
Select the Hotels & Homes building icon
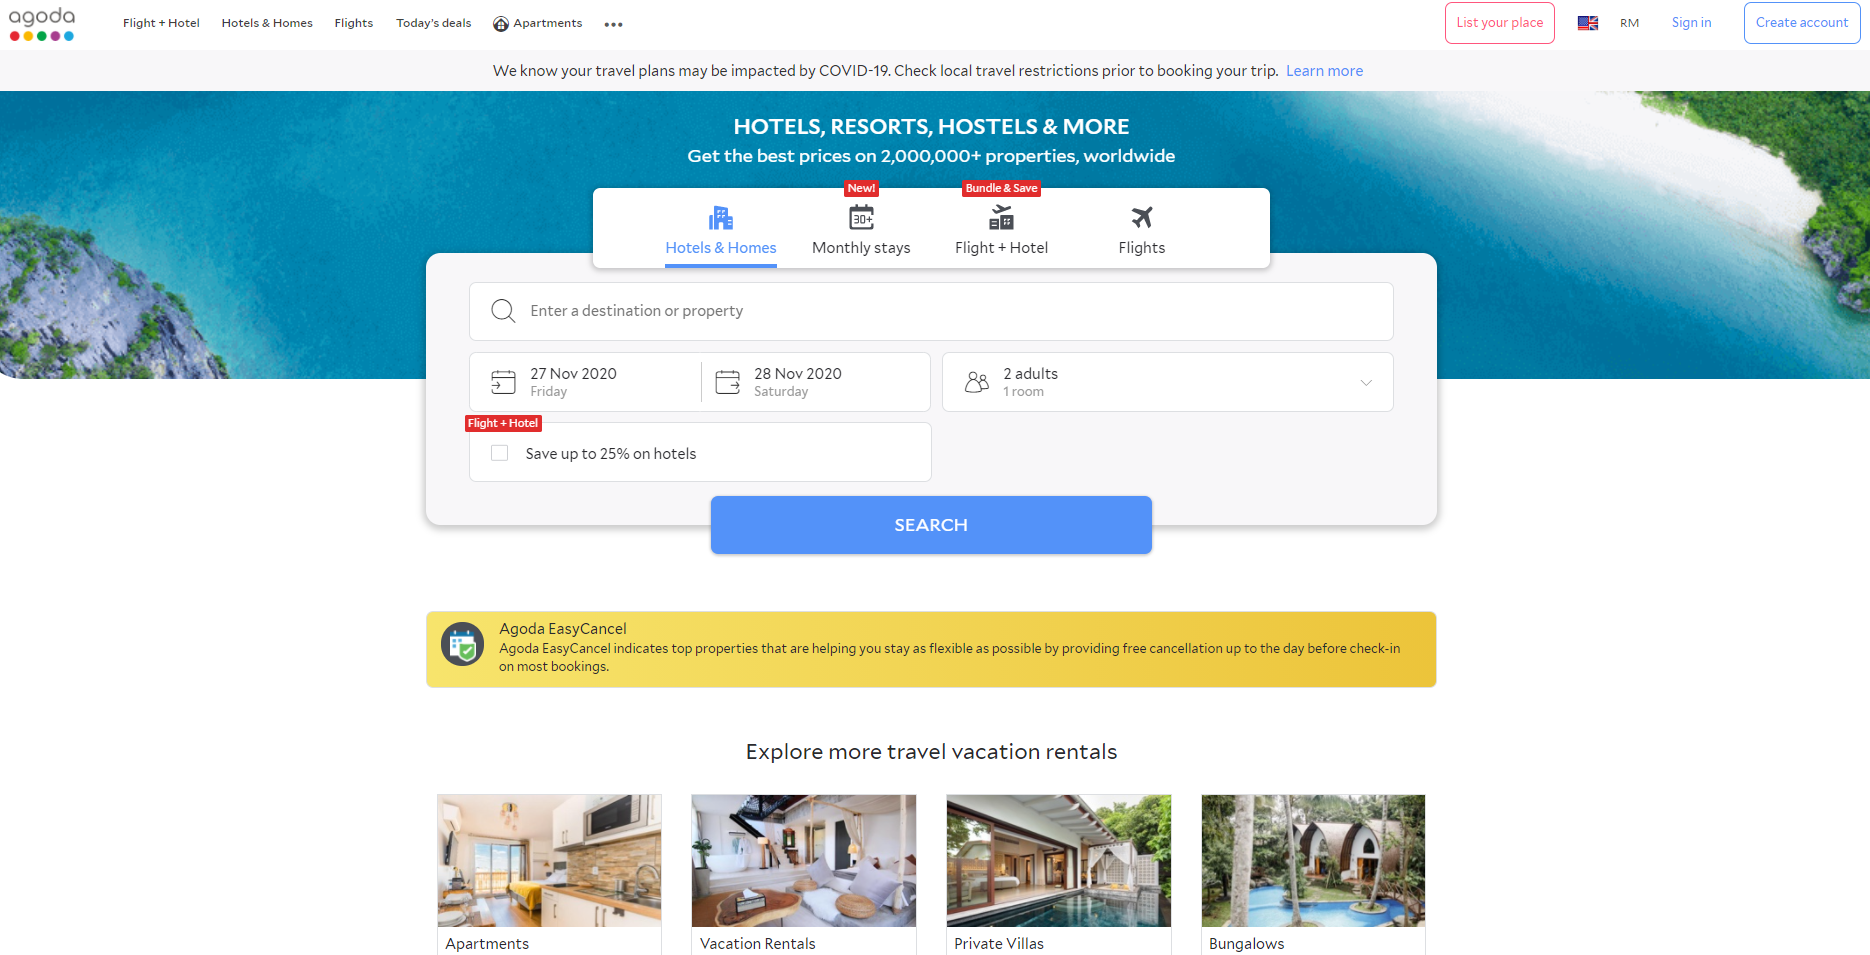pos(720,215)
